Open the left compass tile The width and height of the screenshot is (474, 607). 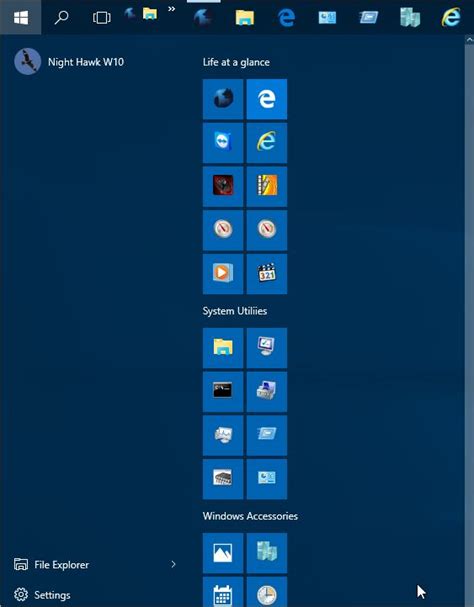tap(223, 230)
